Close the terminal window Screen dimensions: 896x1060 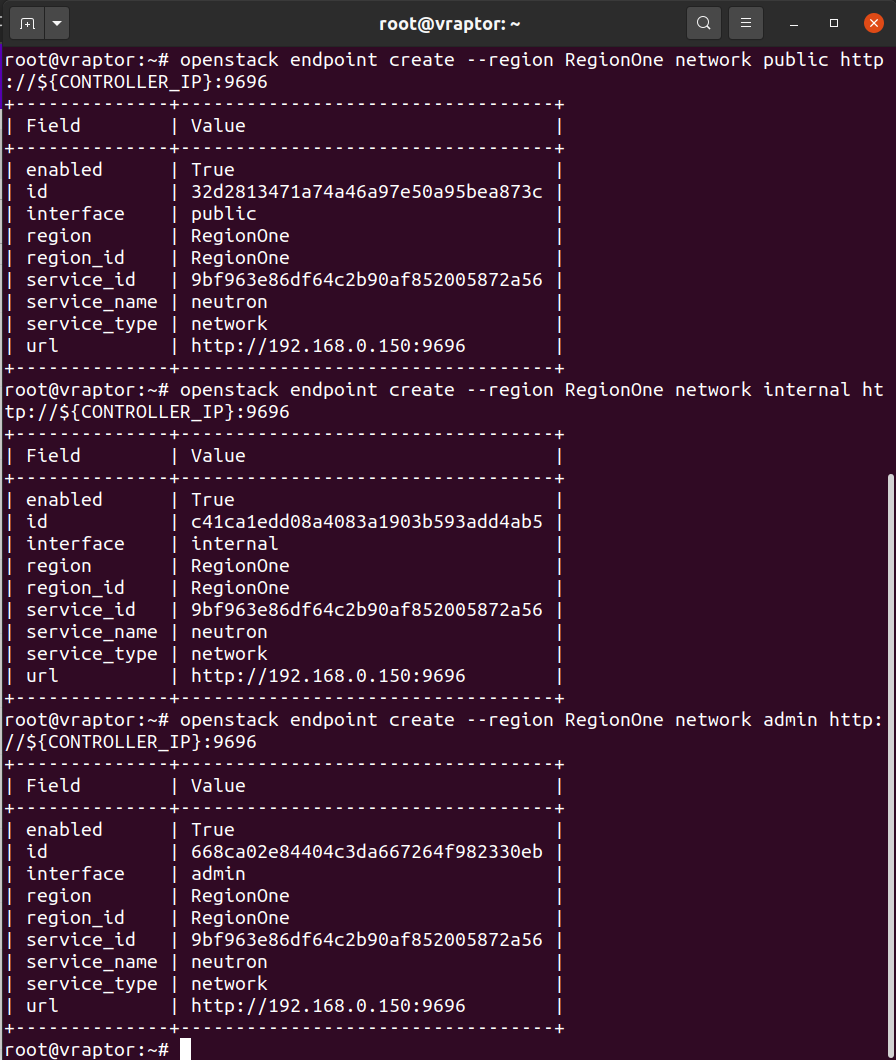874,24
